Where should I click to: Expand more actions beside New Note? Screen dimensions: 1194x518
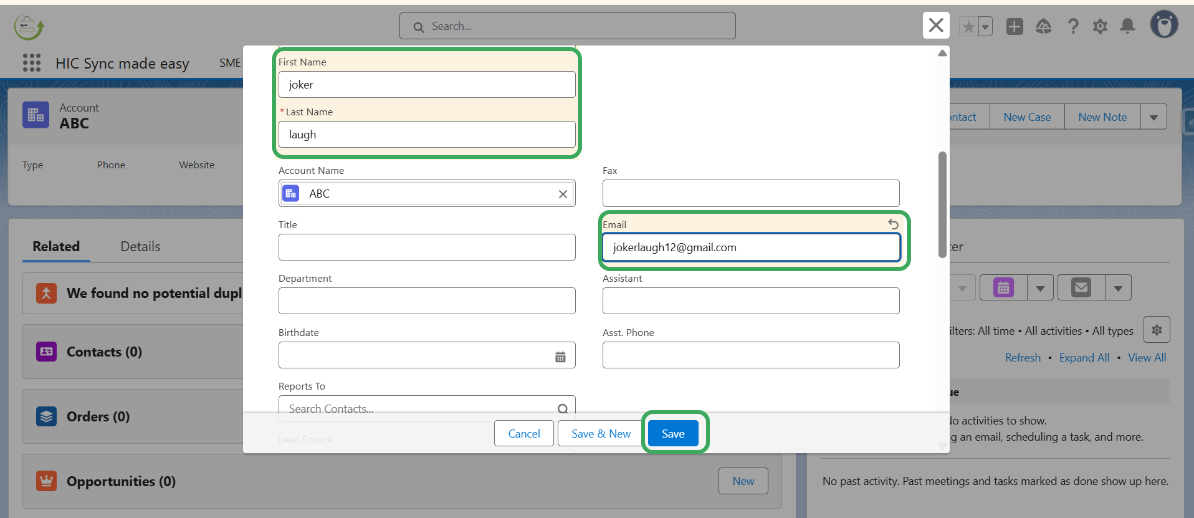(x=1155, y=117)
